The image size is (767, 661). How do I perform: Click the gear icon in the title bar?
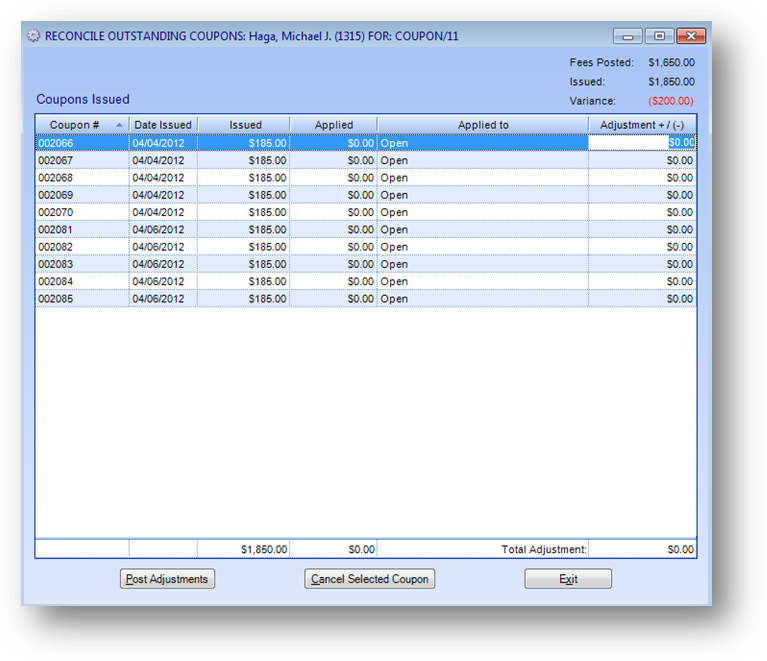coord(33,36)
